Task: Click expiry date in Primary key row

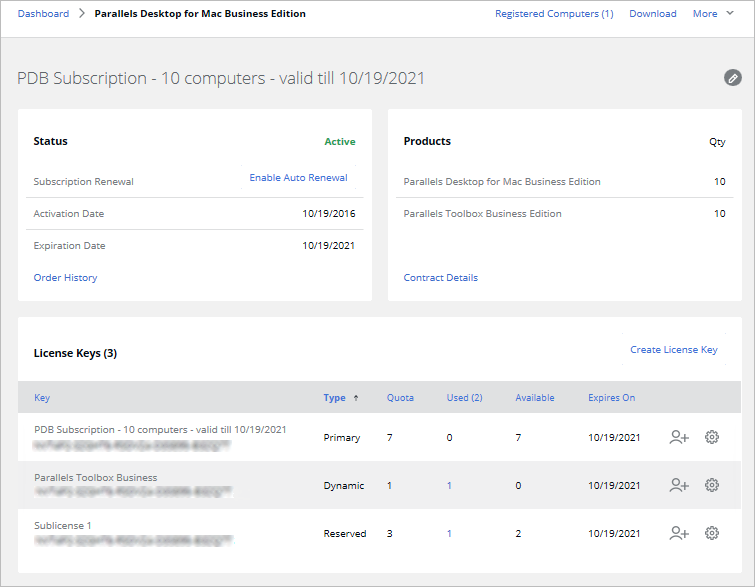Action: 614,438
